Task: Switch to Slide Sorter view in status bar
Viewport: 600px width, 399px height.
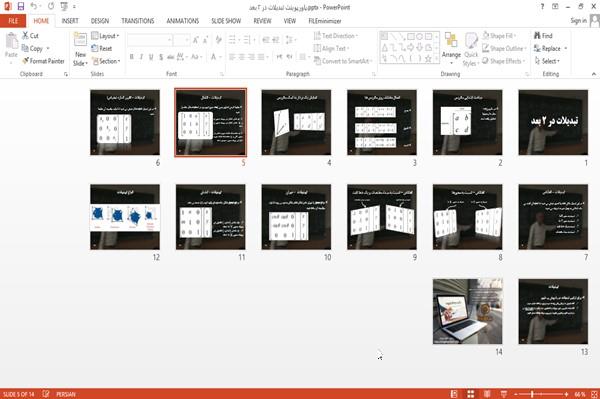Action: point(471,394)
